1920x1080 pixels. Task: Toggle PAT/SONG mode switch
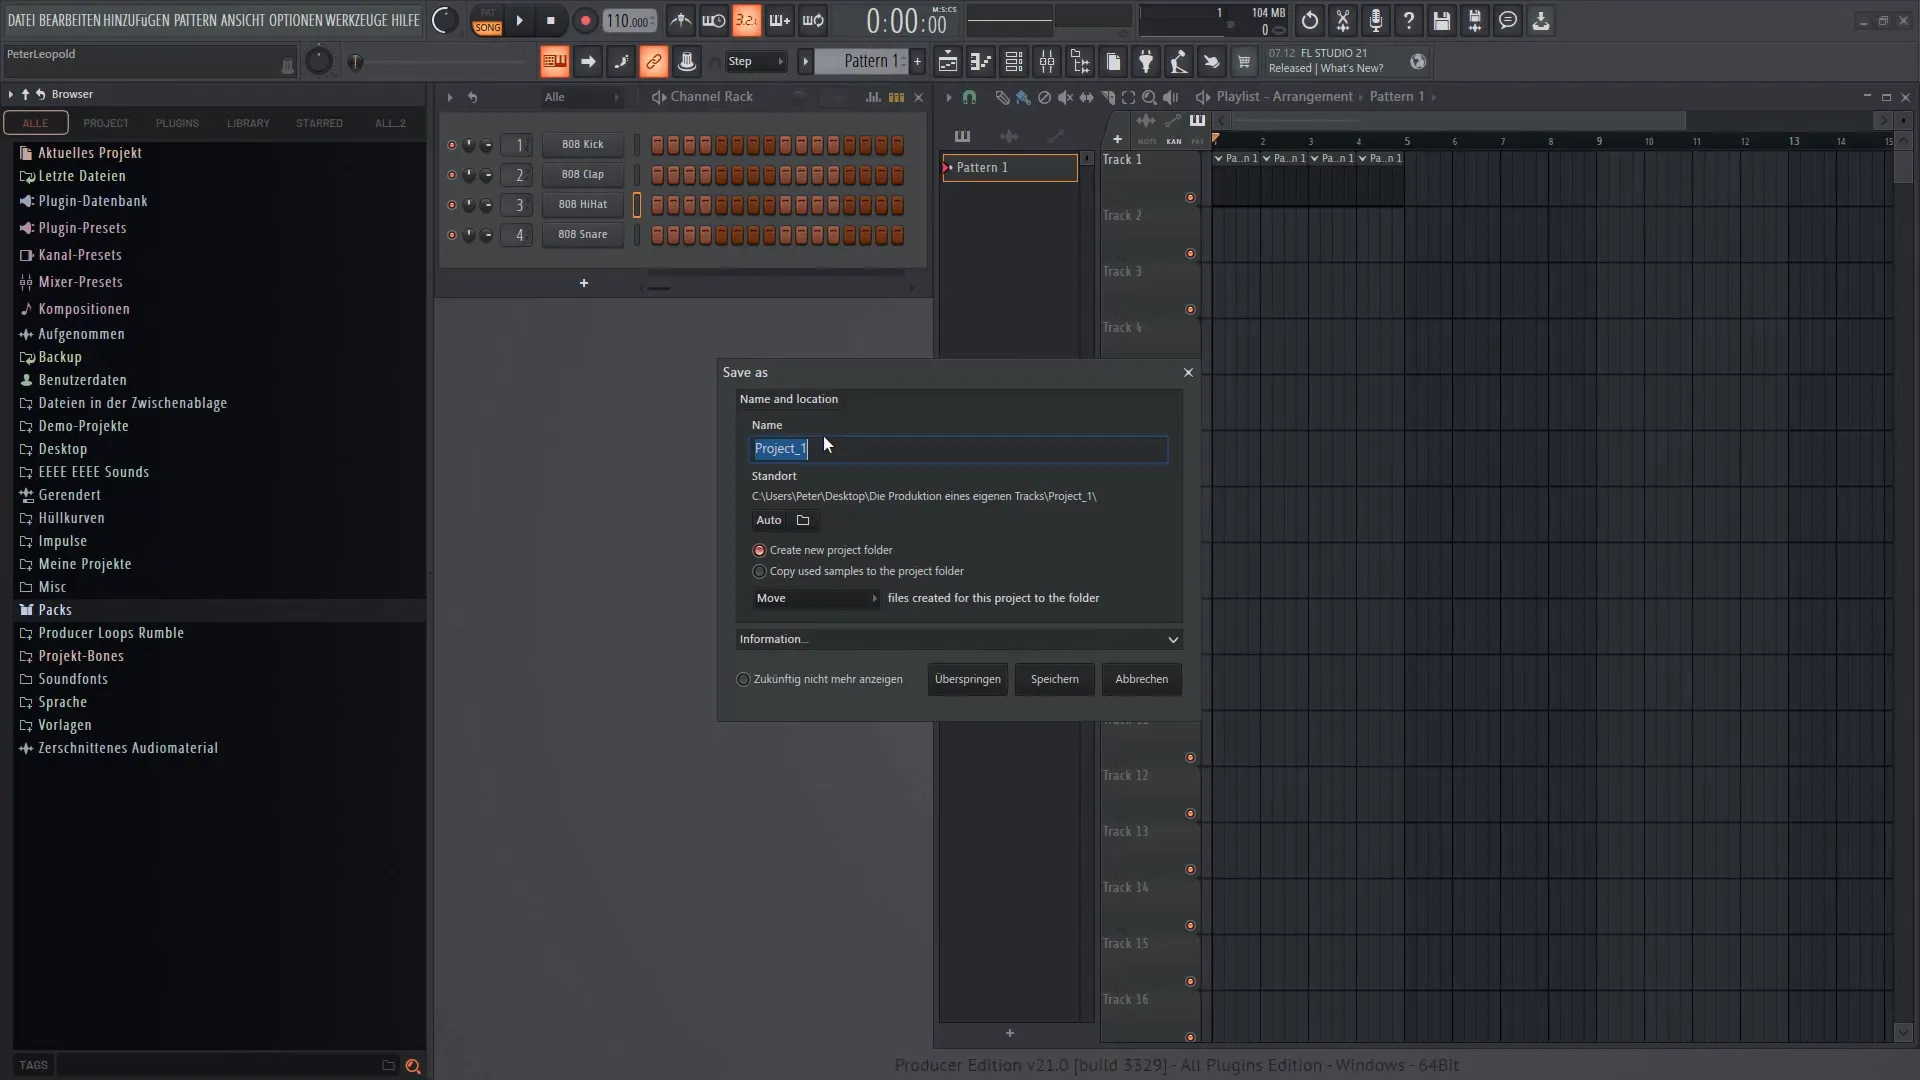[487, 20]
